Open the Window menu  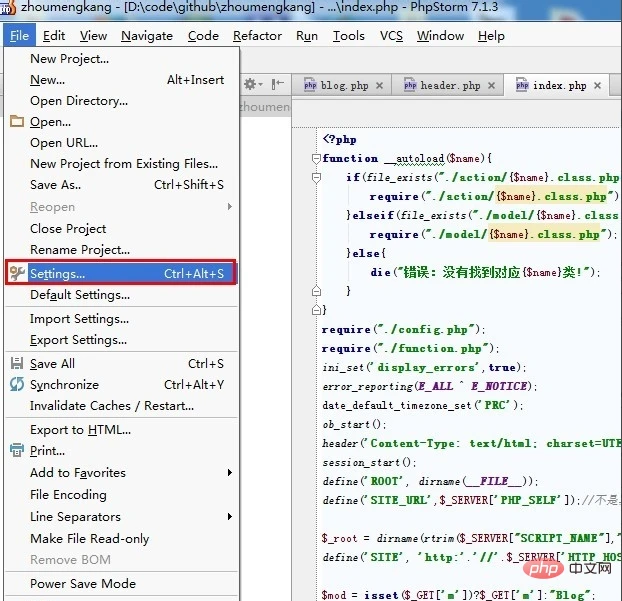coord(440,36)
